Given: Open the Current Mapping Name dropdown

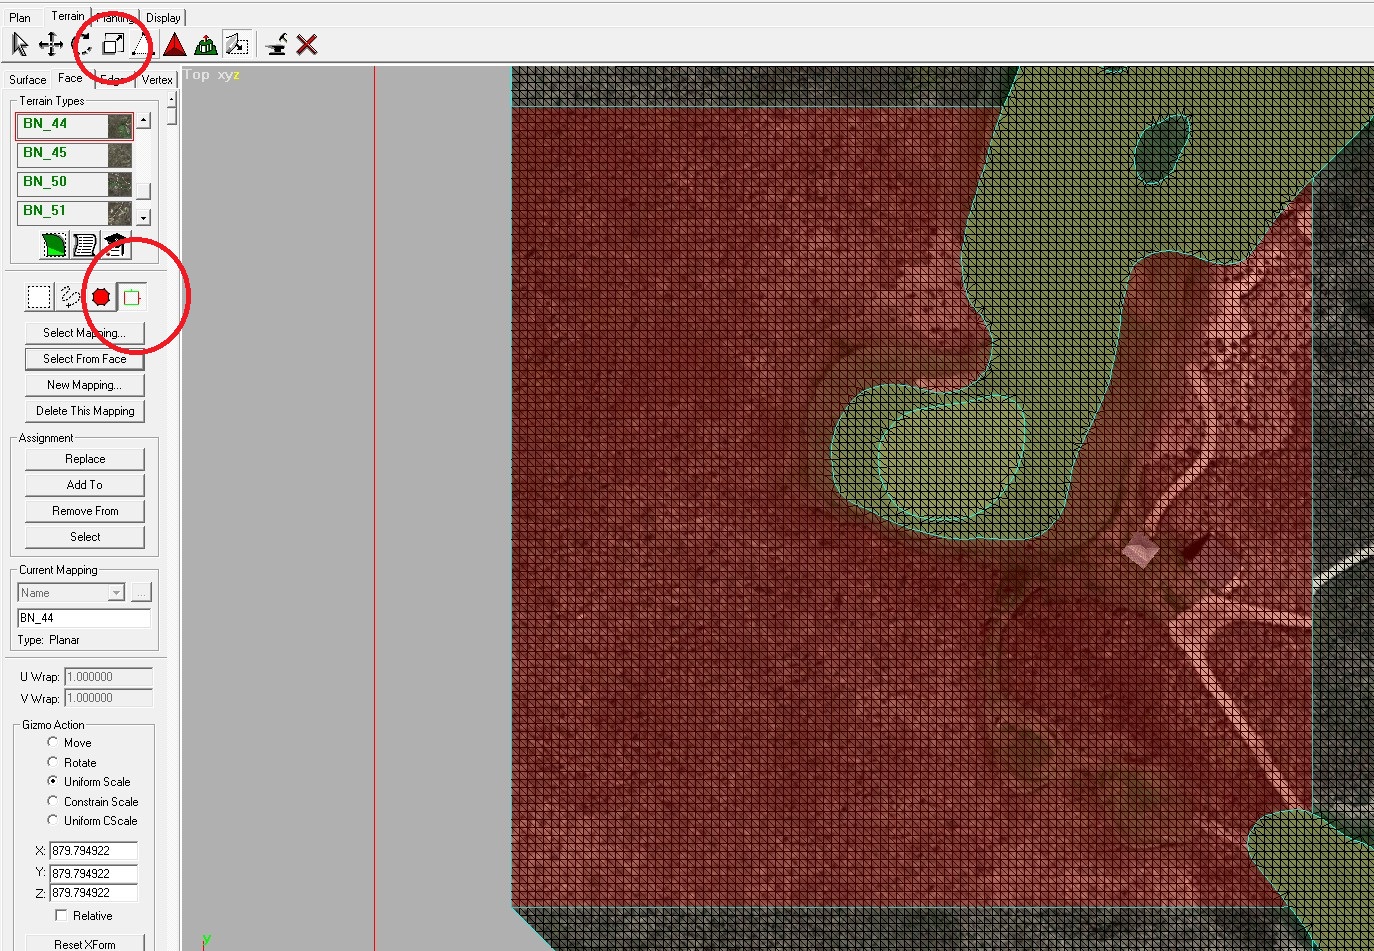Looking at the screenshot, I should pos(116,593).
